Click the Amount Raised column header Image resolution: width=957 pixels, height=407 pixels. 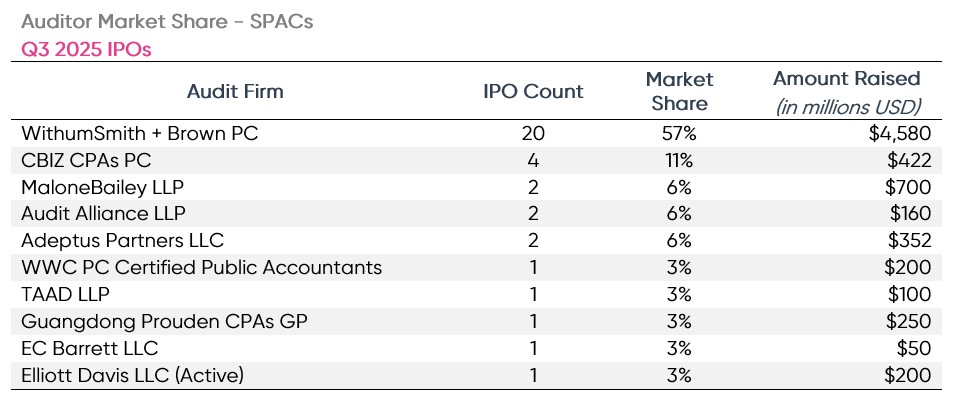coord(845,79)
